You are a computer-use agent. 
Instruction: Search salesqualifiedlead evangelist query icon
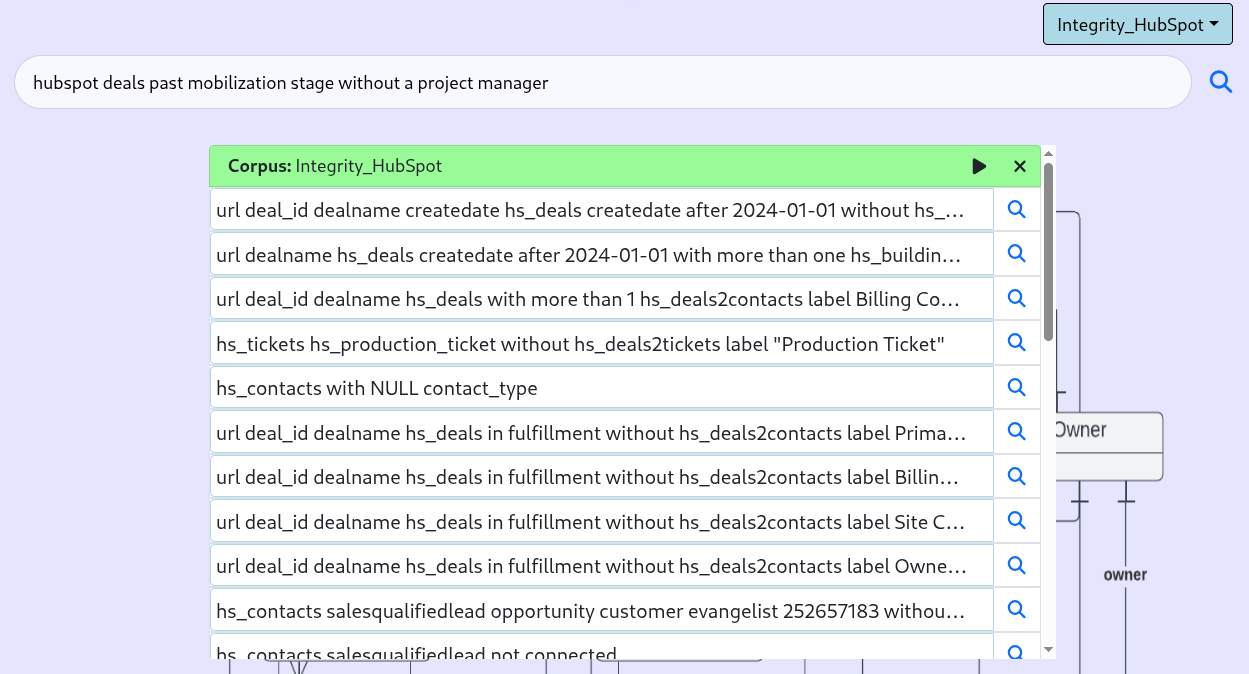pyautogui.click(x=1016, y=609)
